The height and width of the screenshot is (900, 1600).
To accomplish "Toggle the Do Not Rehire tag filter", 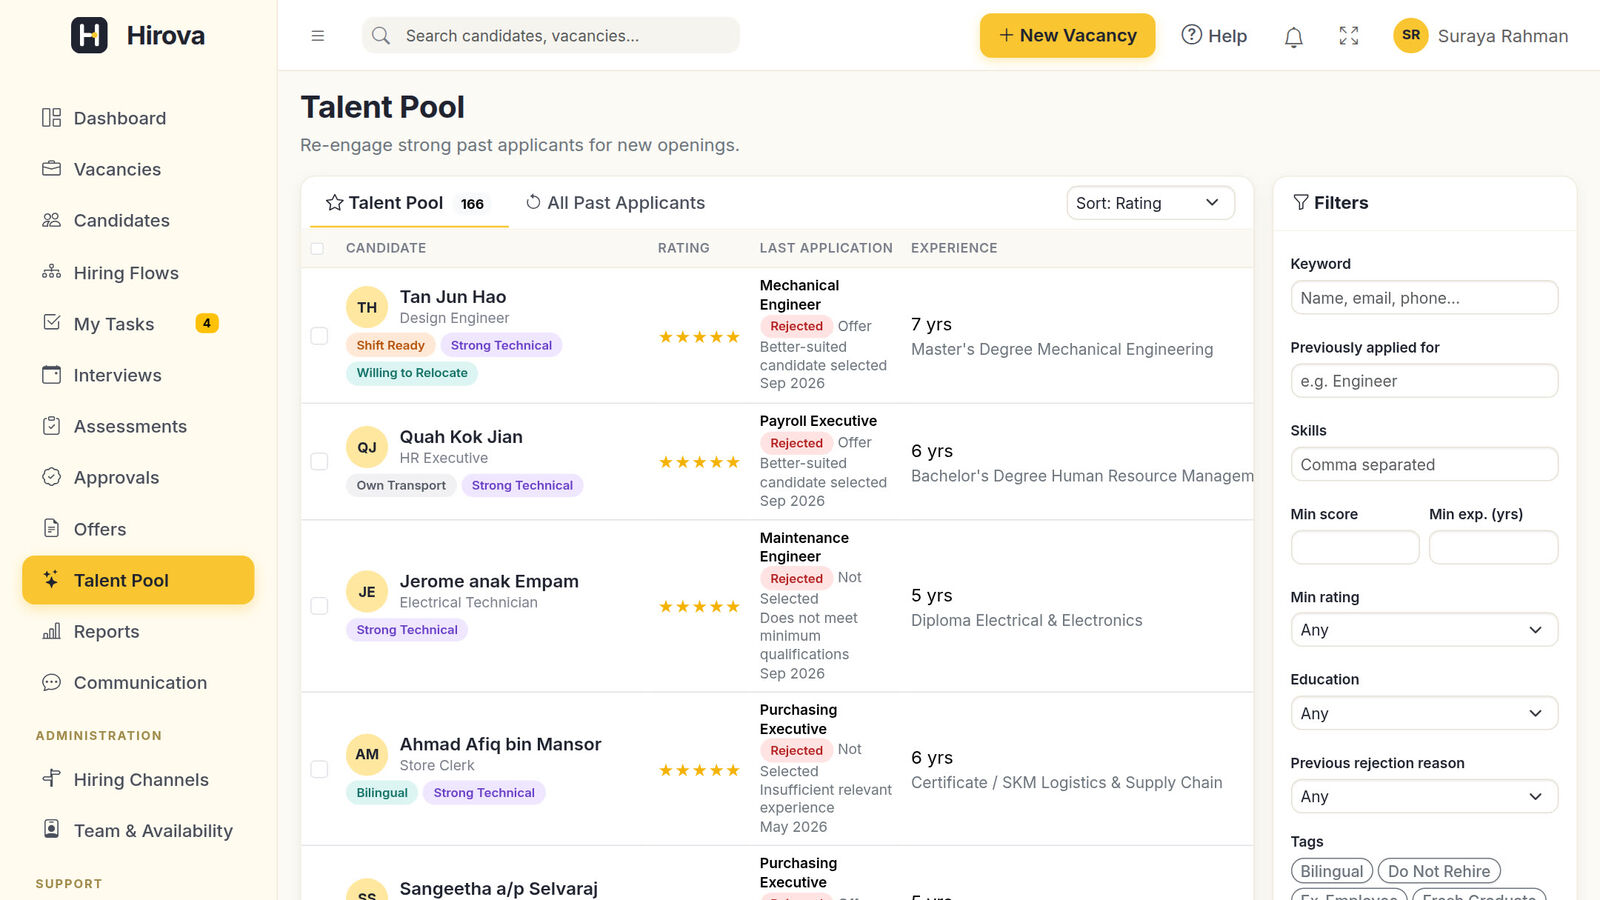I will [1439, 871].
